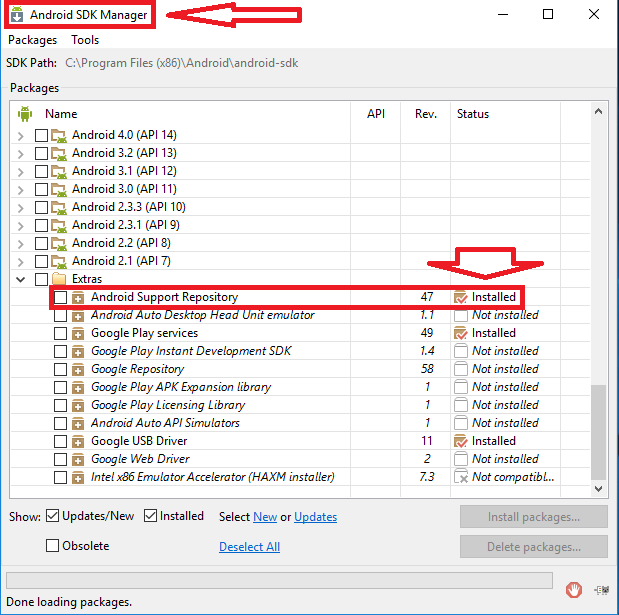
Task: Click the package icon for Intel x86 Emulator Accelerator
Action: (78, 477)
